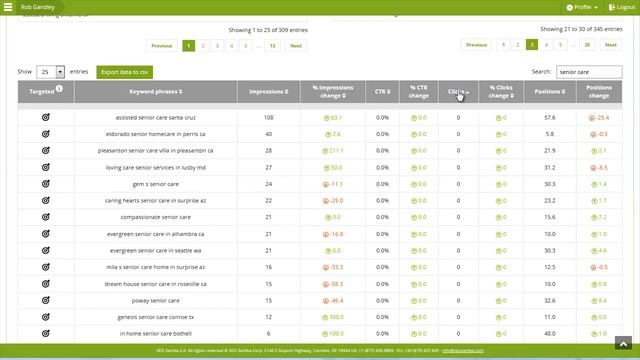Click down-arrow icon beside positions change -25.4
Image resolution: width=640 pixels, height=360 pixels.
pyautogui.click(x=592, y=118)
